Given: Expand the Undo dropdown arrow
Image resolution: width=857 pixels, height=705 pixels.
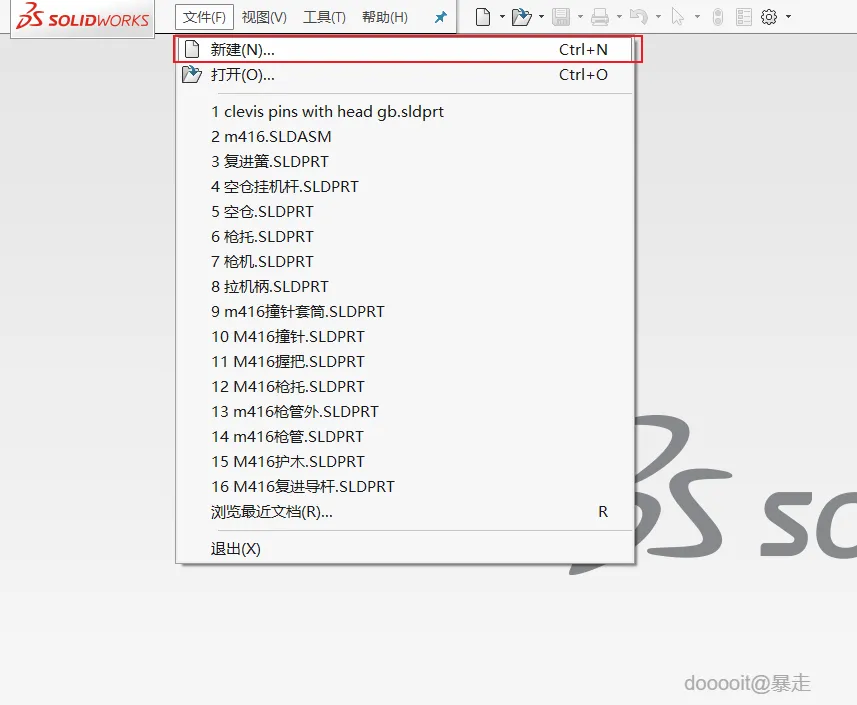Looking at the screenshot, I should 658,17.
